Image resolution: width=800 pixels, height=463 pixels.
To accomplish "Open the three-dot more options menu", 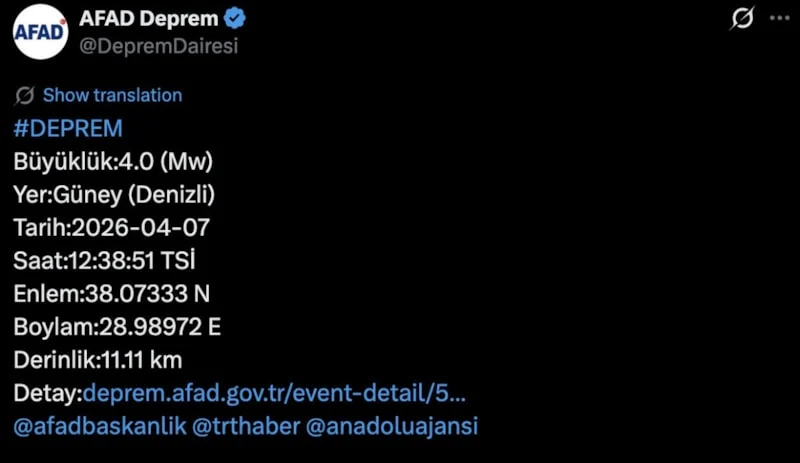I will [779, 19].
